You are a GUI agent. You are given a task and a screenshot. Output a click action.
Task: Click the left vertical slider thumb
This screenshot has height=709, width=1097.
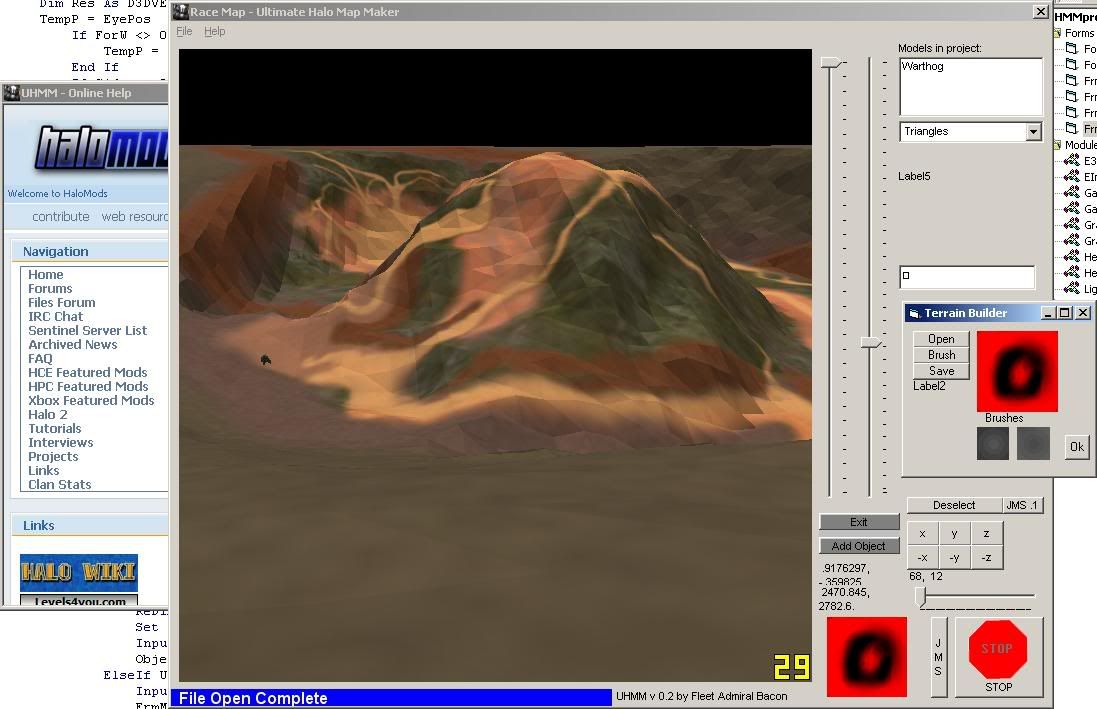point(830,63)
